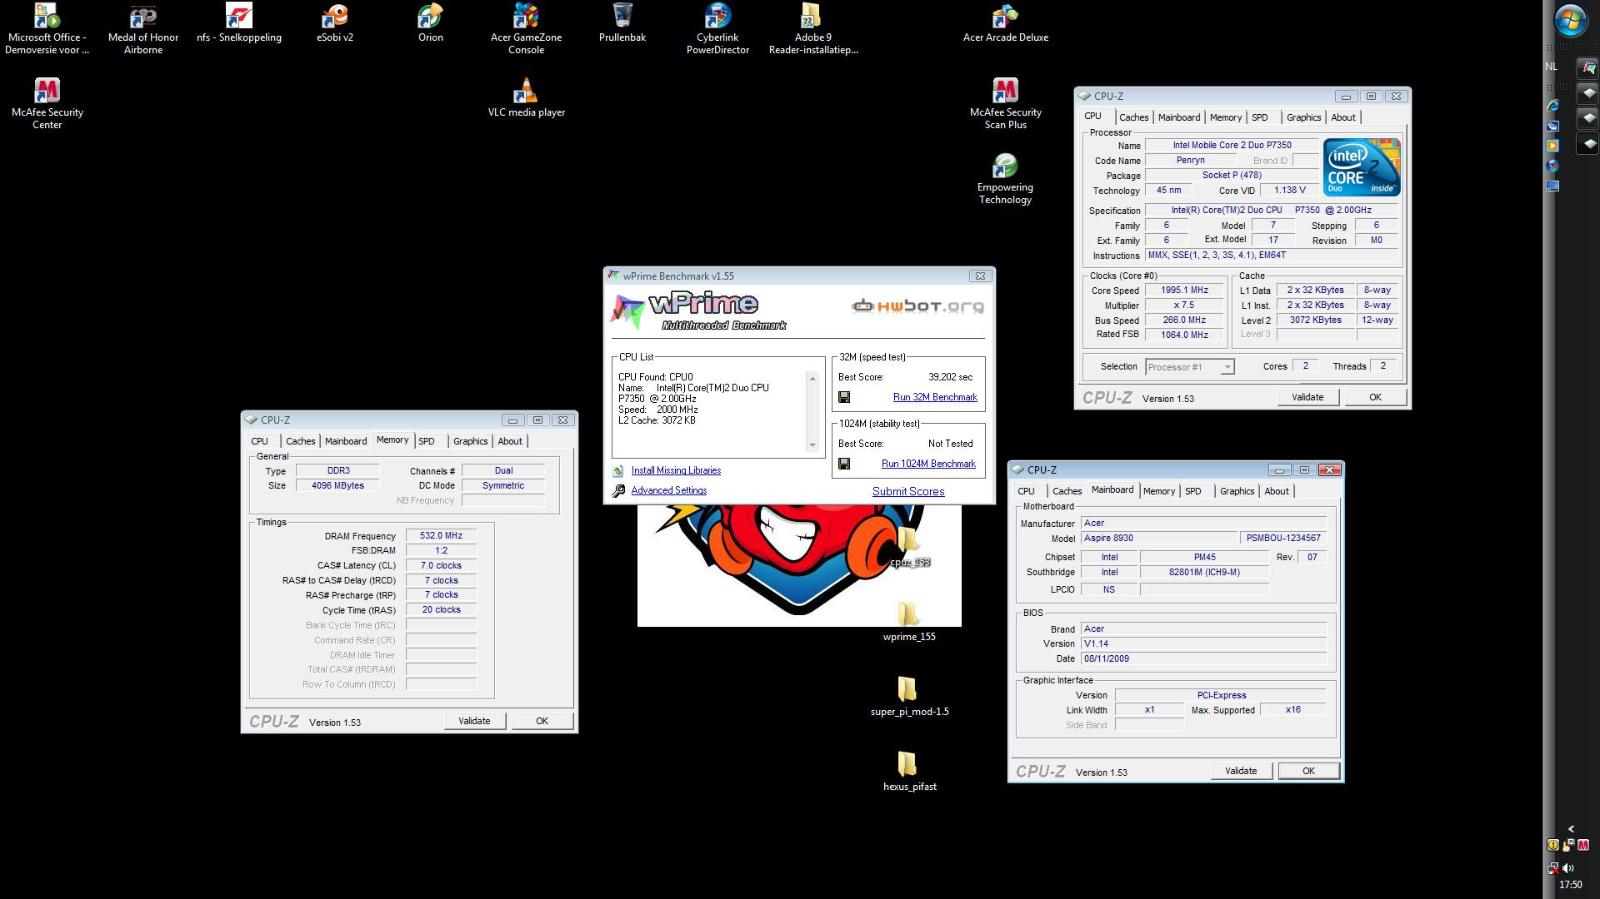Click the Intel Core 2 Duo logo

tap(1362, 167)
